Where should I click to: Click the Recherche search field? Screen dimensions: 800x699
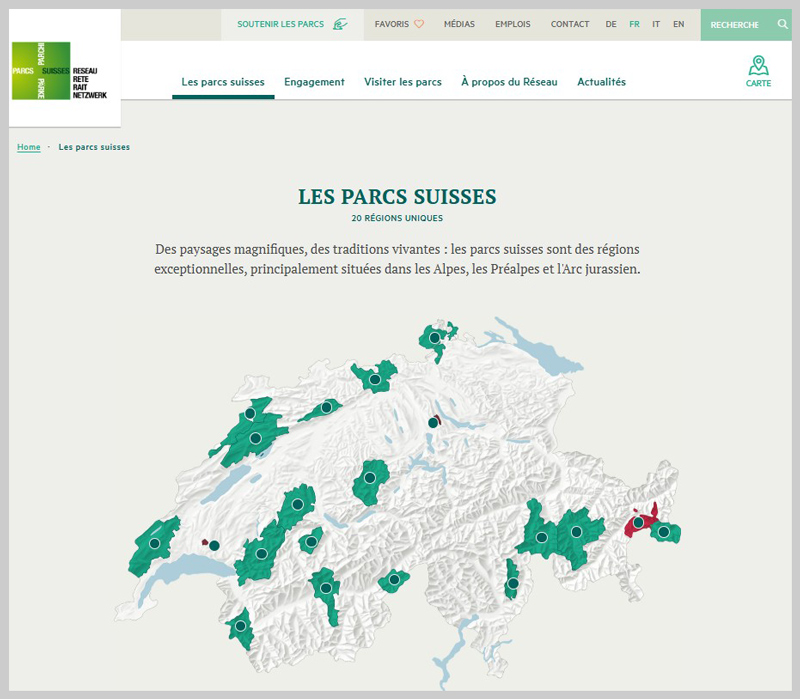(734, 24)
